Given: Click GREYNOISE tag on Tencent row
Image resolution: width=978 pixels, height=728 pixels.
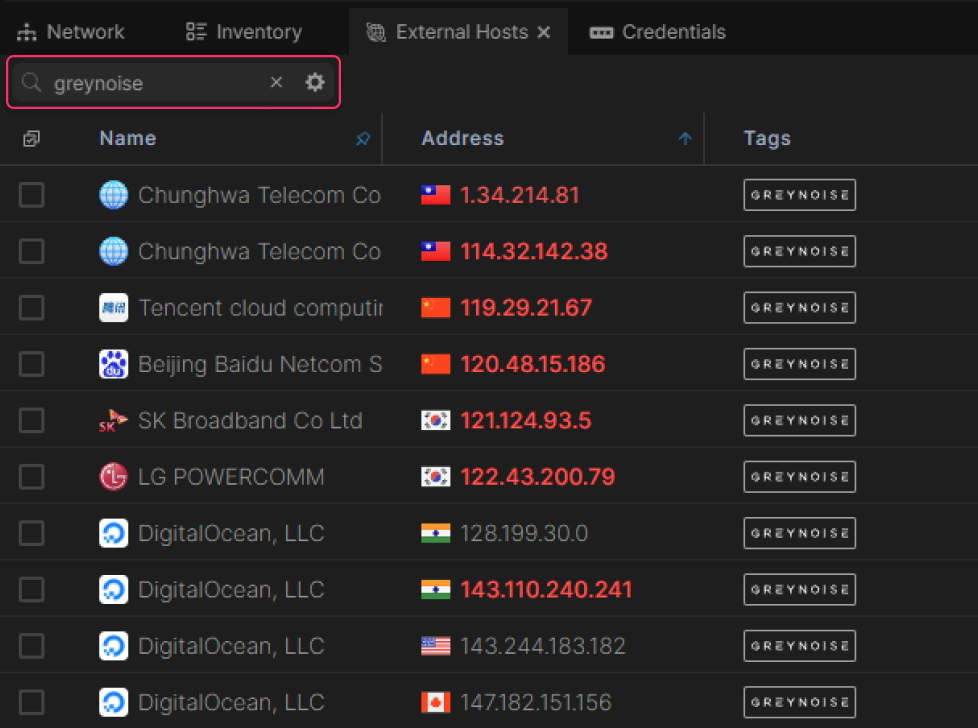Looking at the screenshot, I should pyautogui.click(x=799, y=308).
